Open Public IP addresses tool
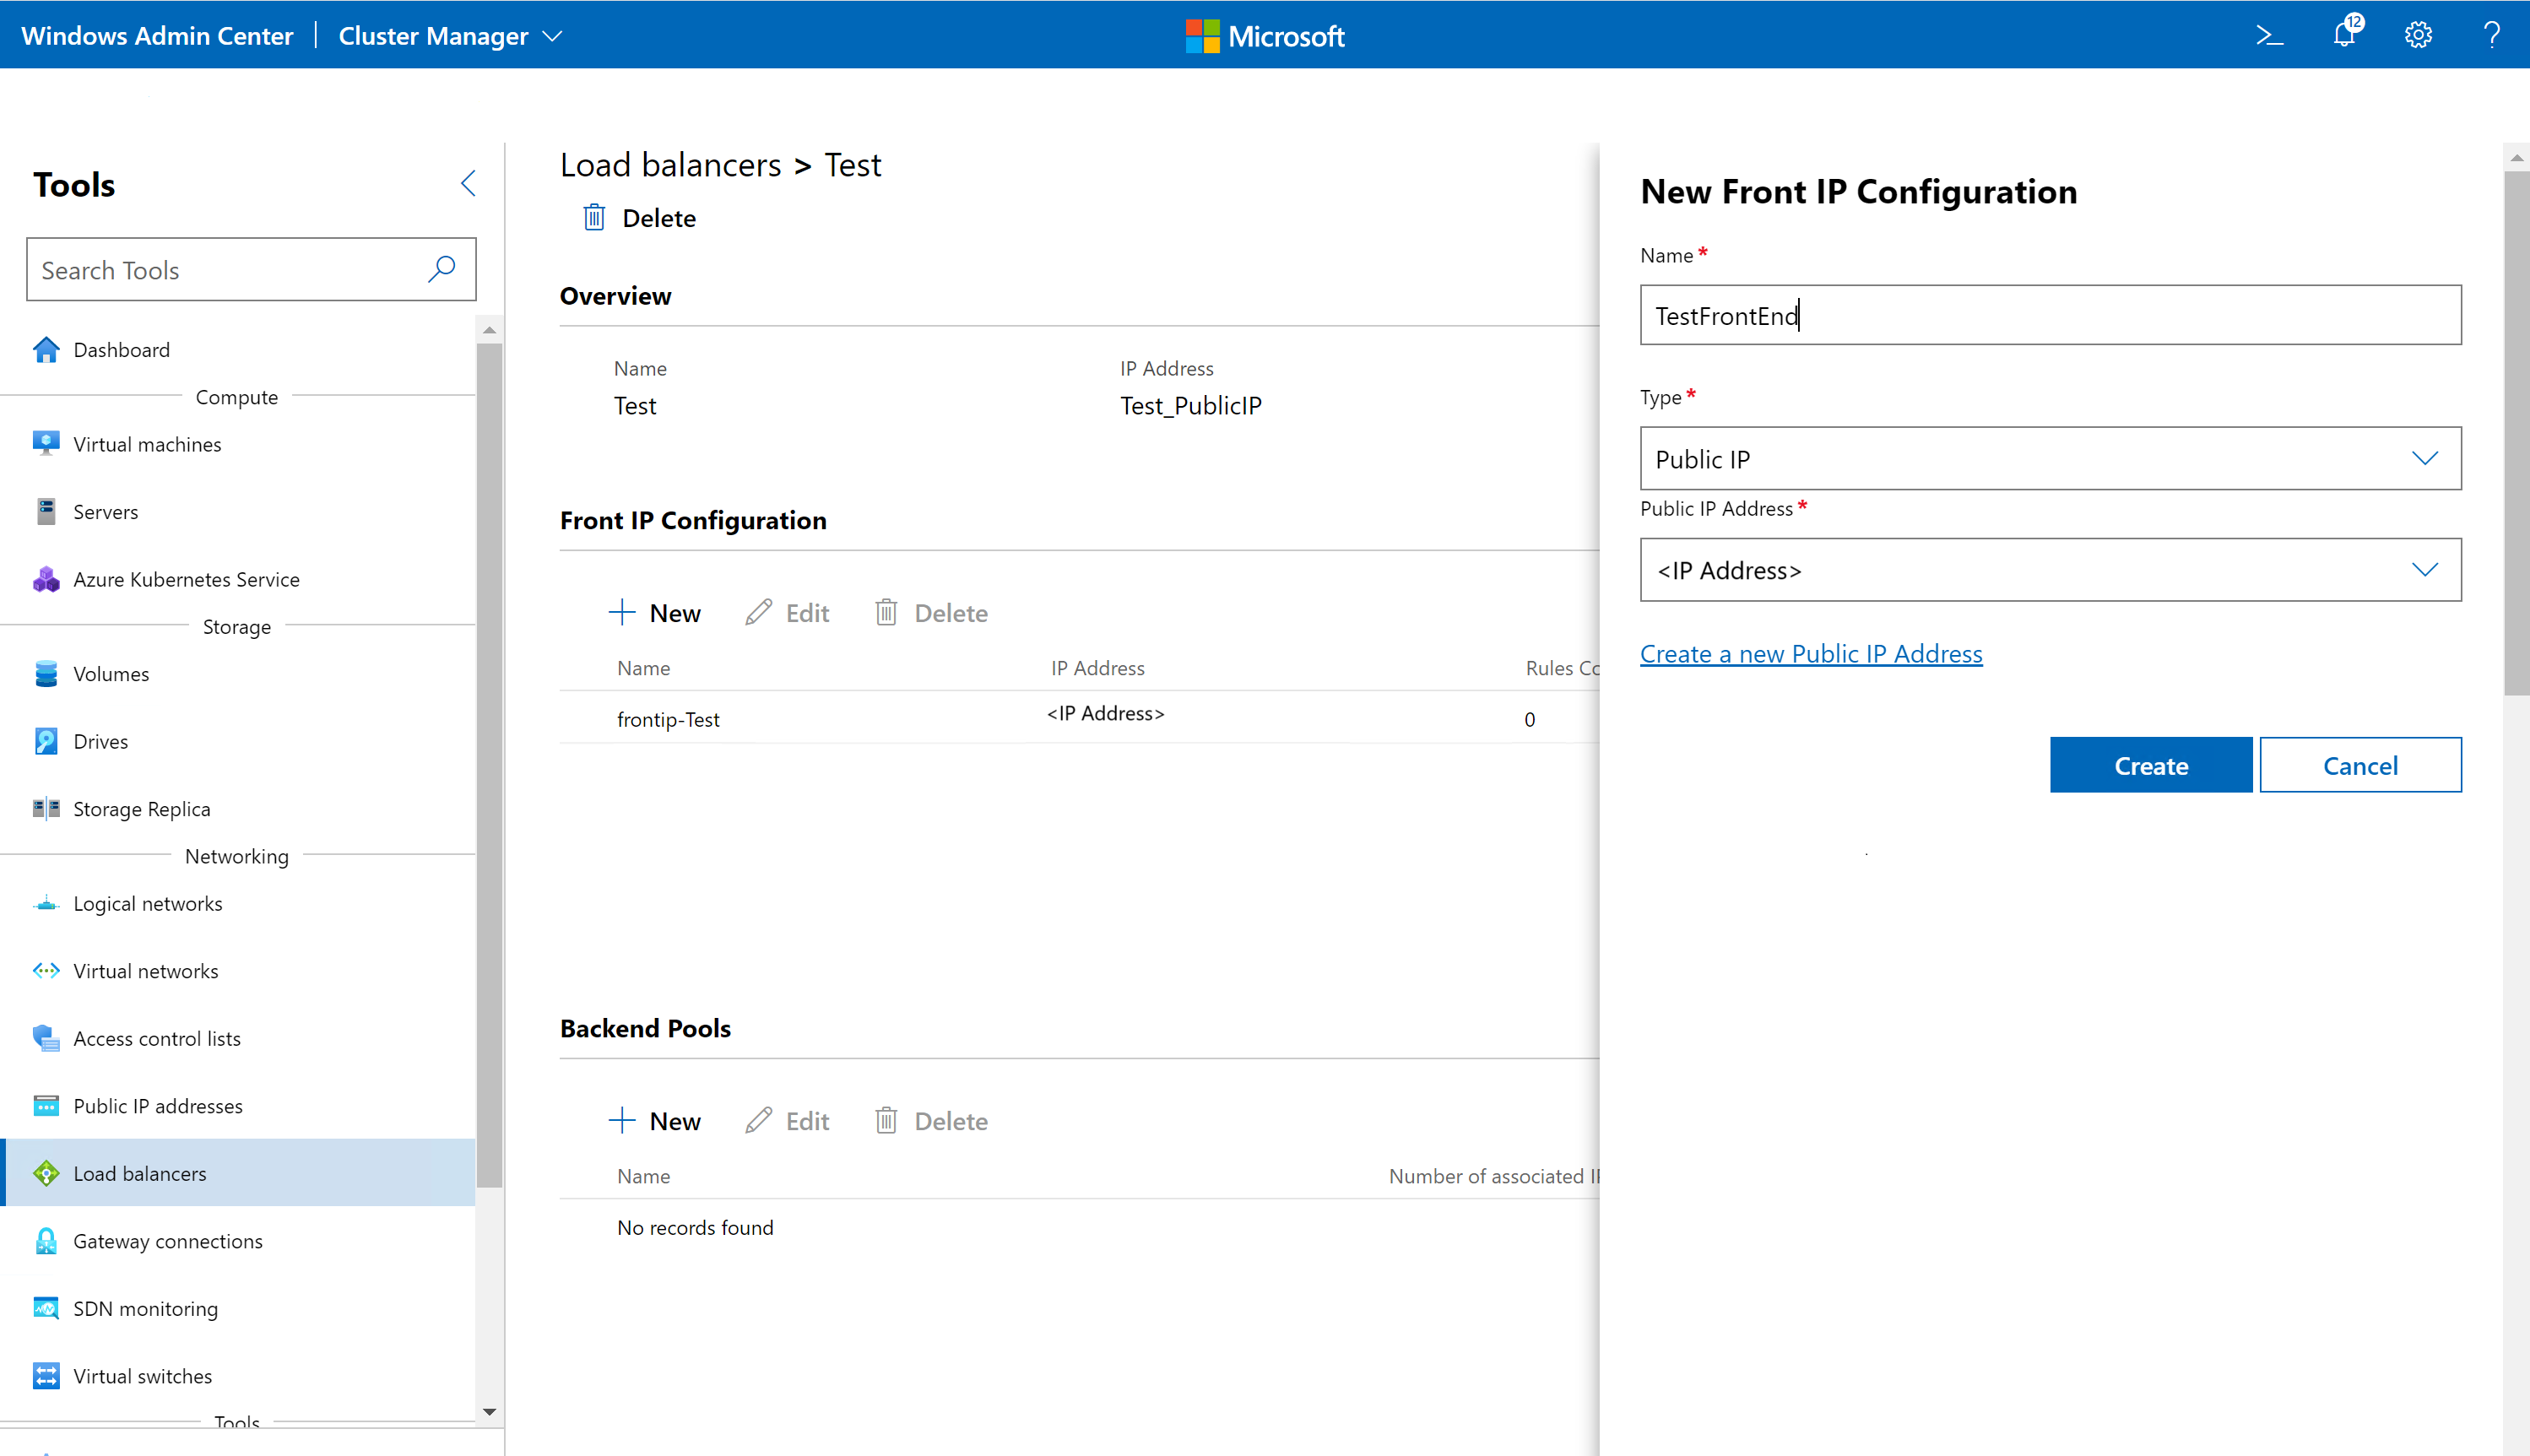This screenshot has width=2530, height=1456. point(158,1106)
